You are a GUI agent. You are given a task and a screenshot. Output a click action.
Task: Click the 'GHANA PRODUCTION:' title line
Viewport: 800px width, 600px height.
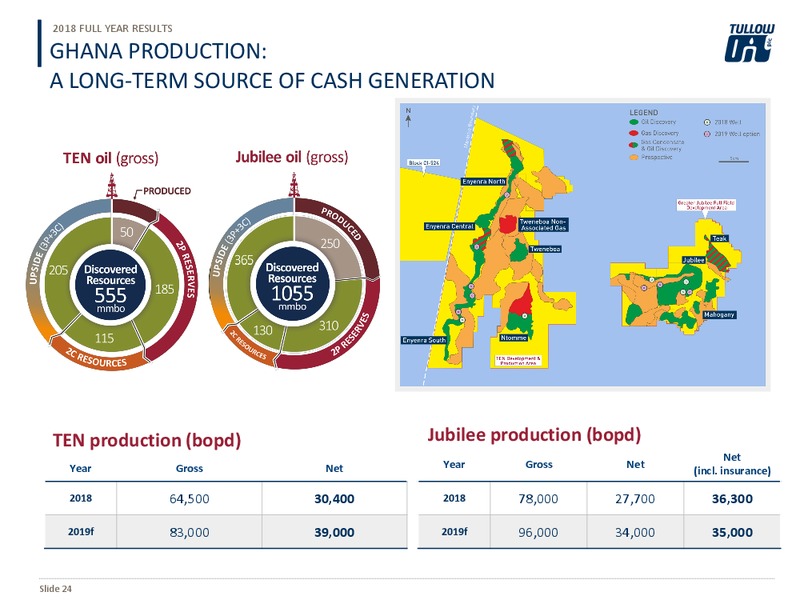(158, 52)
